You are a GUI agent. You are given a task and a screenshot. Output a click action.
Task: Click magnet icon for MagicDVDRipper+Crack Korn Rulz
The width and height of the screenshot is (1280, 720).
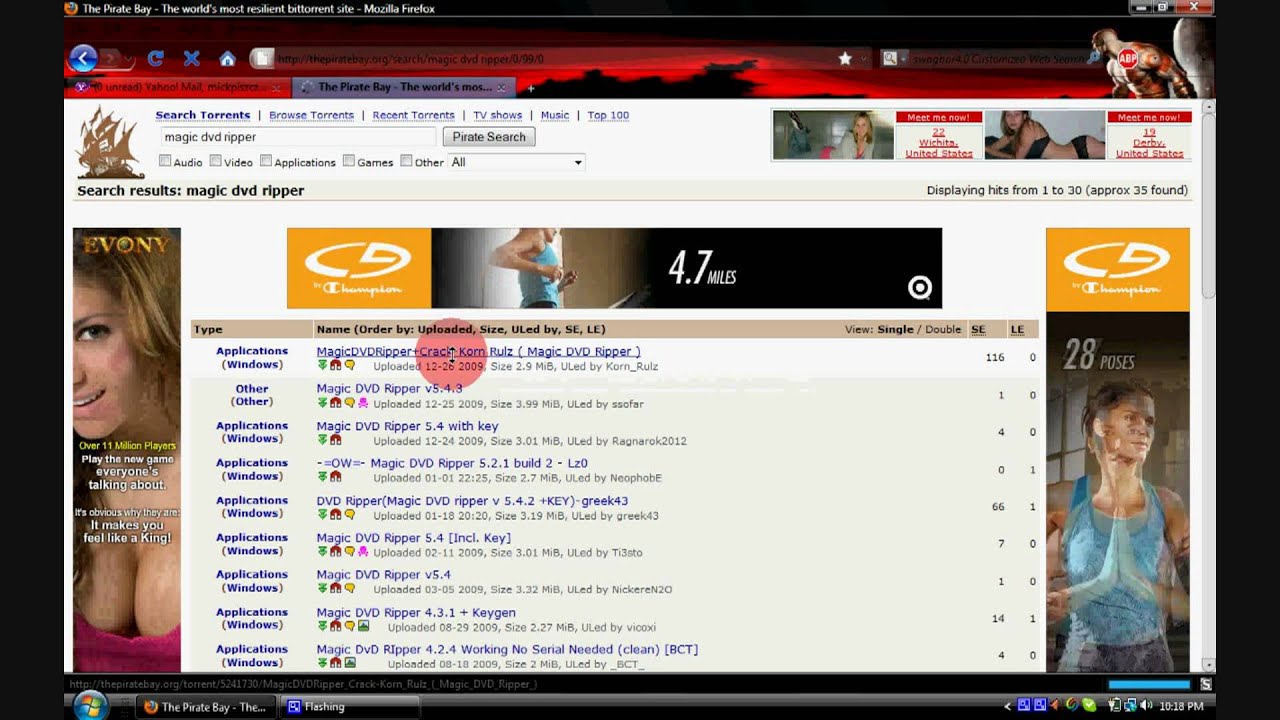click(335, 366)
